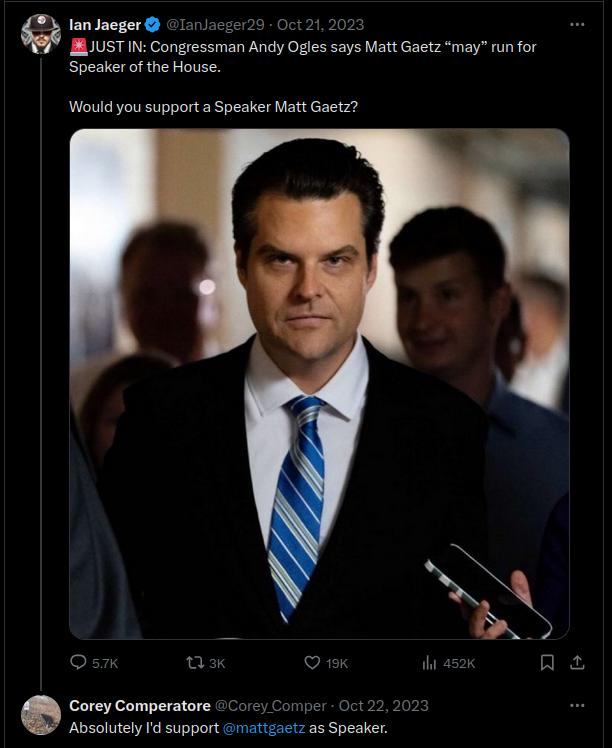Like the tweet with heart icon
Screen dimensions: 612x748
tap(312, 662)
